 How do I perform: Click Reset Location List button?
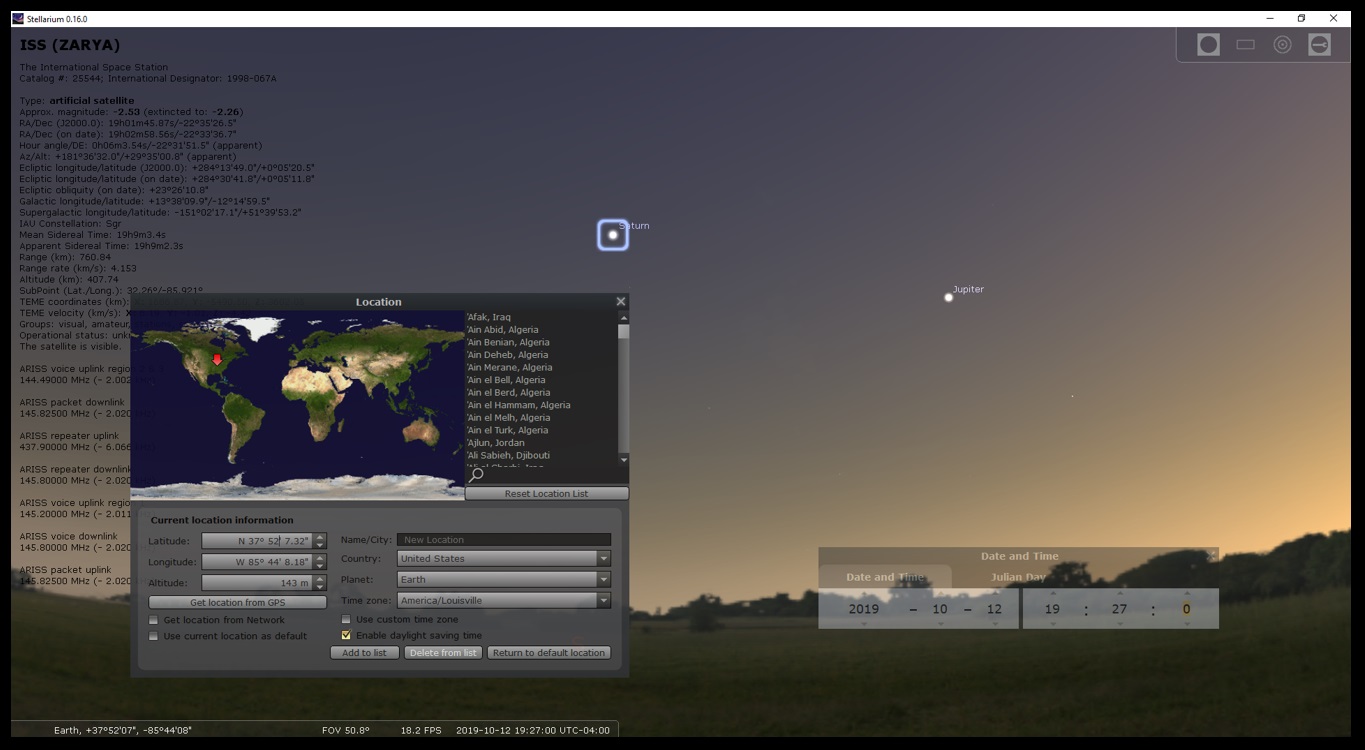(x=547, y=494)
